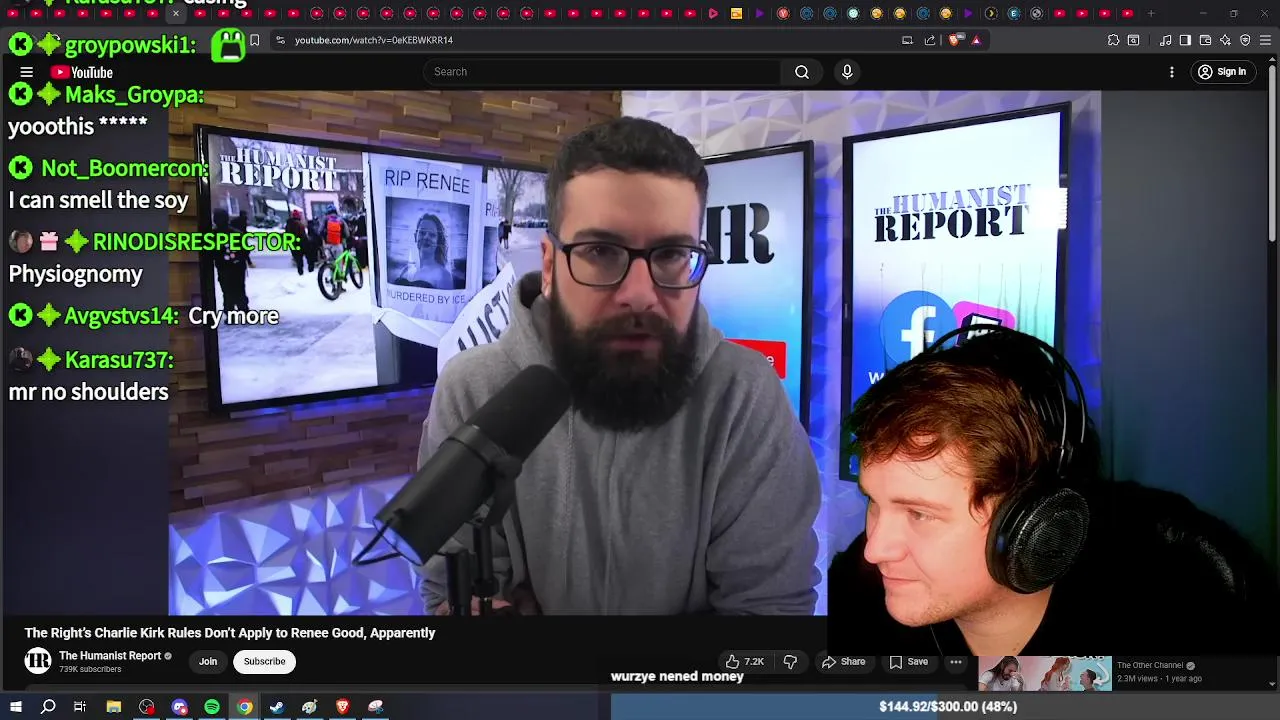Open the Windows Start menu

click(15, 707)
